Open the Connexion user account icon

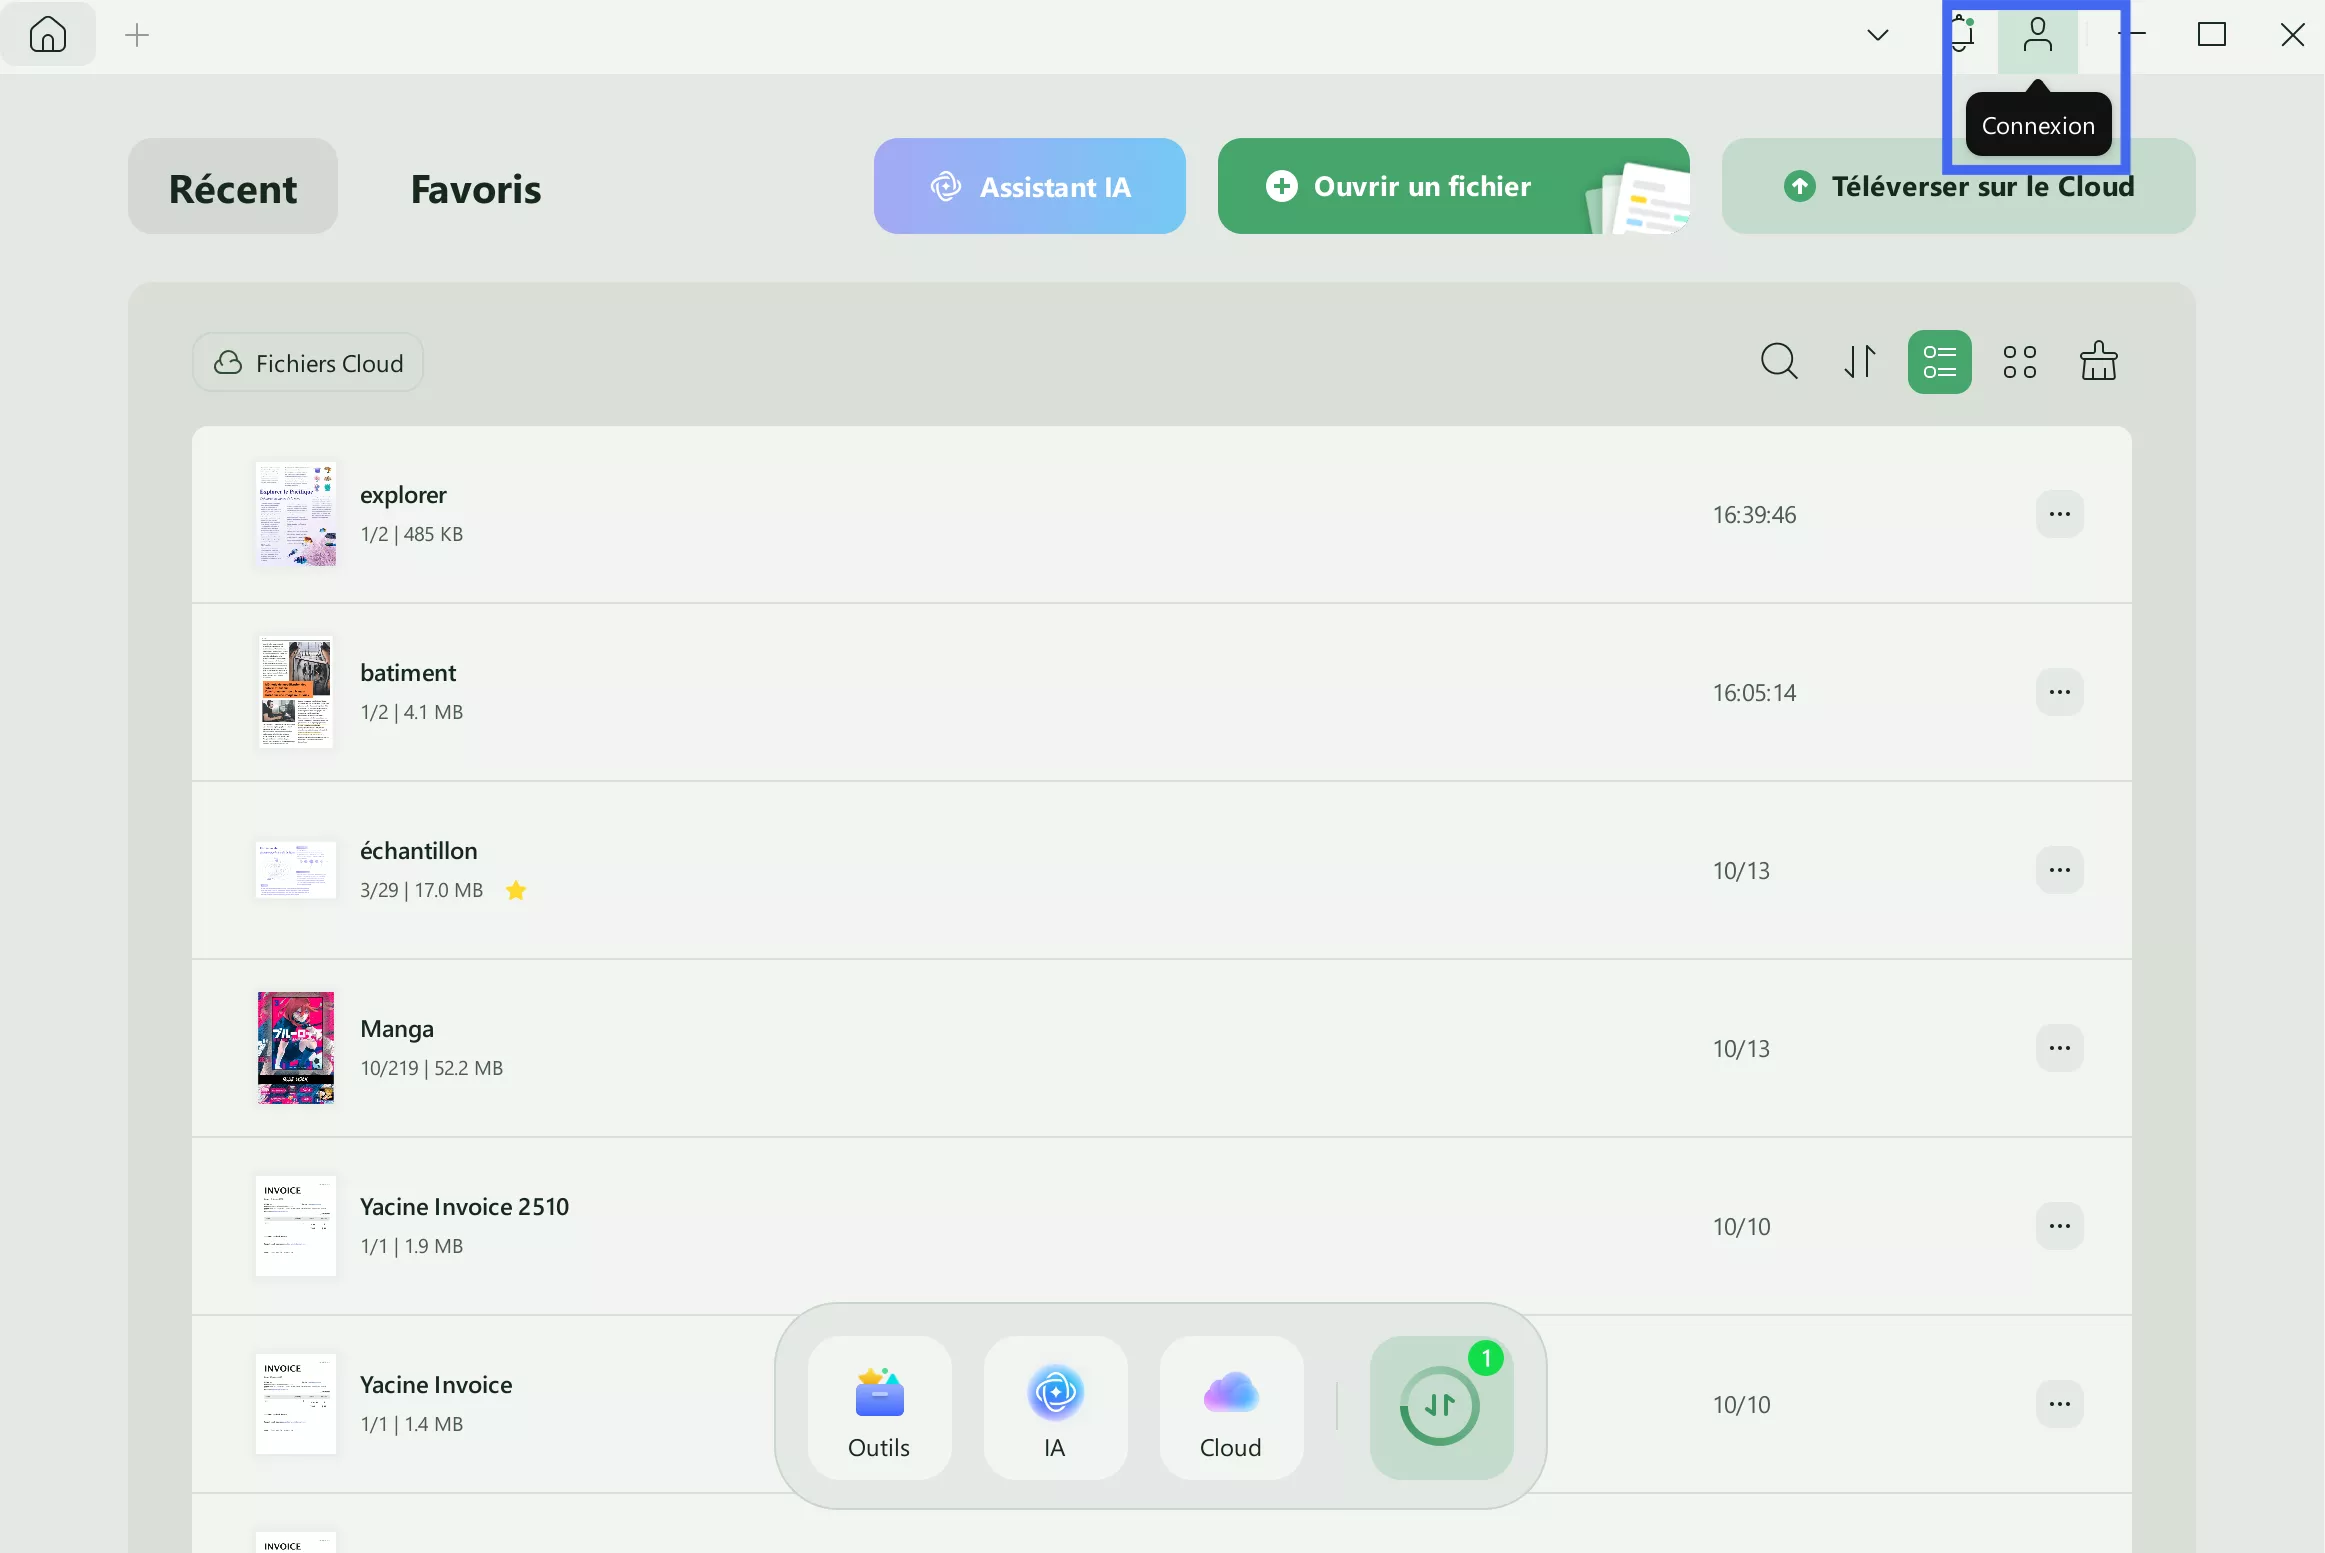pyautogui.click(x=2037, y=36)
